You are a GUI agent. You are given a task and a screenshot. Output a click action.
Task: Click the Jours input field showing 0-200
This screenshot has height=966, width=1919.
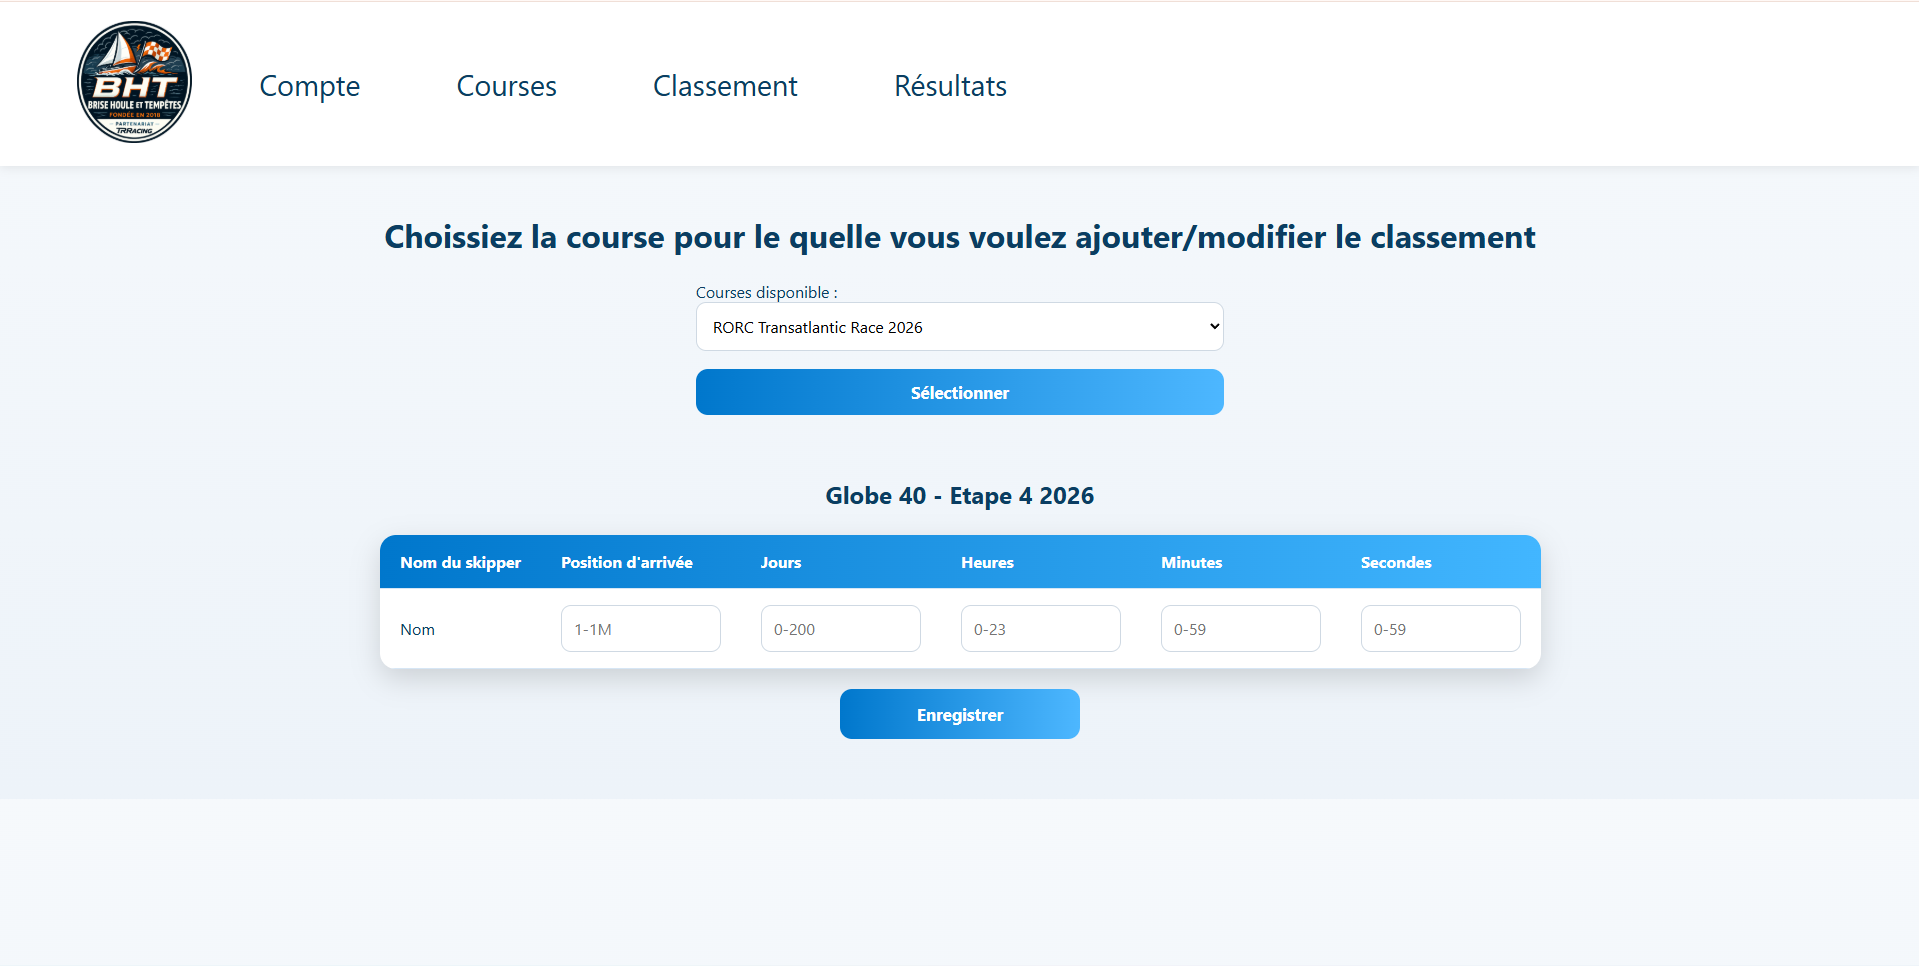pos(840,629)
